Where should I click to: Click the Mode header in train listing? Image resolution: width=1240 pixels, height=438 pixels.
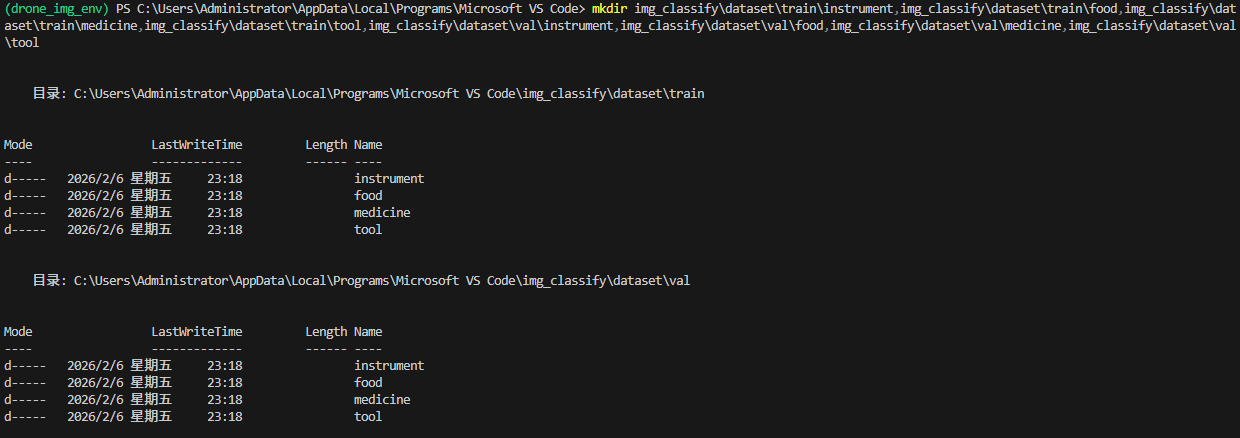pos(18,145)
